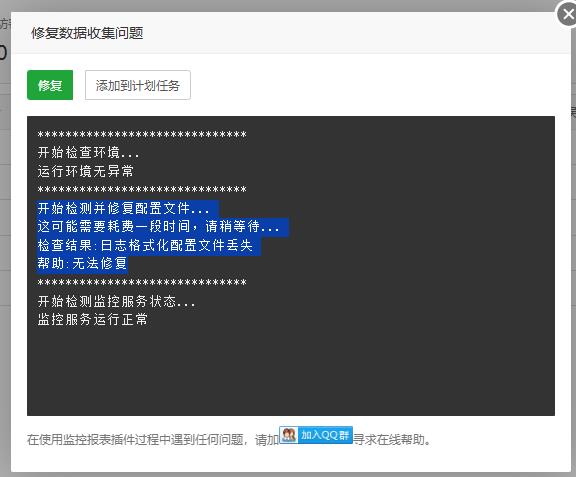Click the line 这可能需要耗费一段时间,请稍等待...
The height and width of the screenshot is (477, 576).
[x=158, y=227]
